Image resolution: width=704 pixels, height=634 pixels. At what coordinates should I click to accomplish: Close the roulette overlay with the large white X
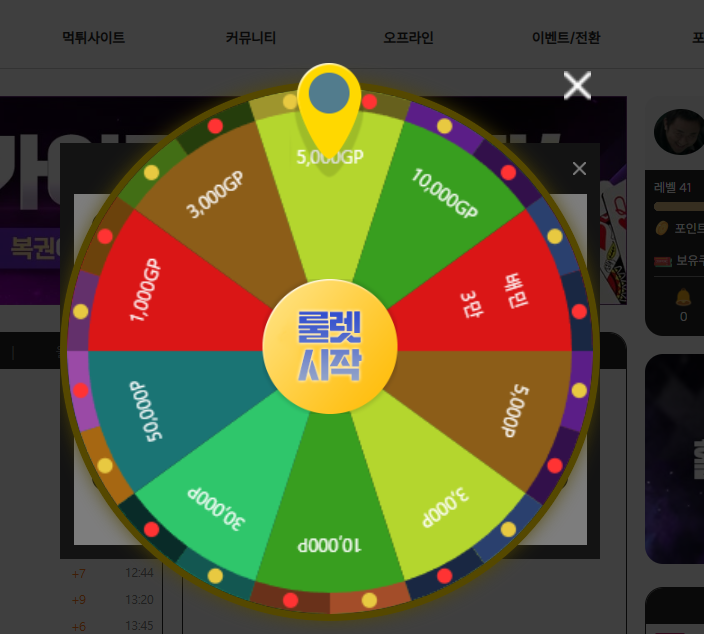(x=577, y=85)
